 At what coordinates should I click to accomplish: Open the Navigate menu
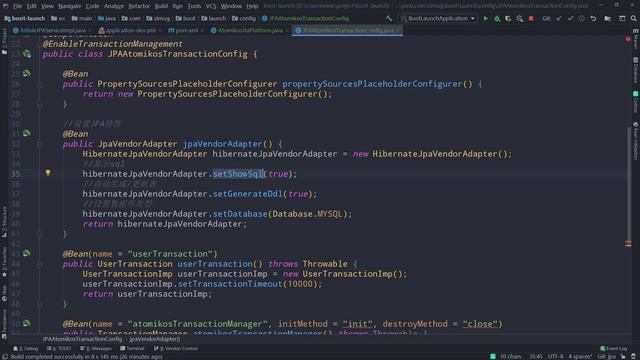[69, 6]
